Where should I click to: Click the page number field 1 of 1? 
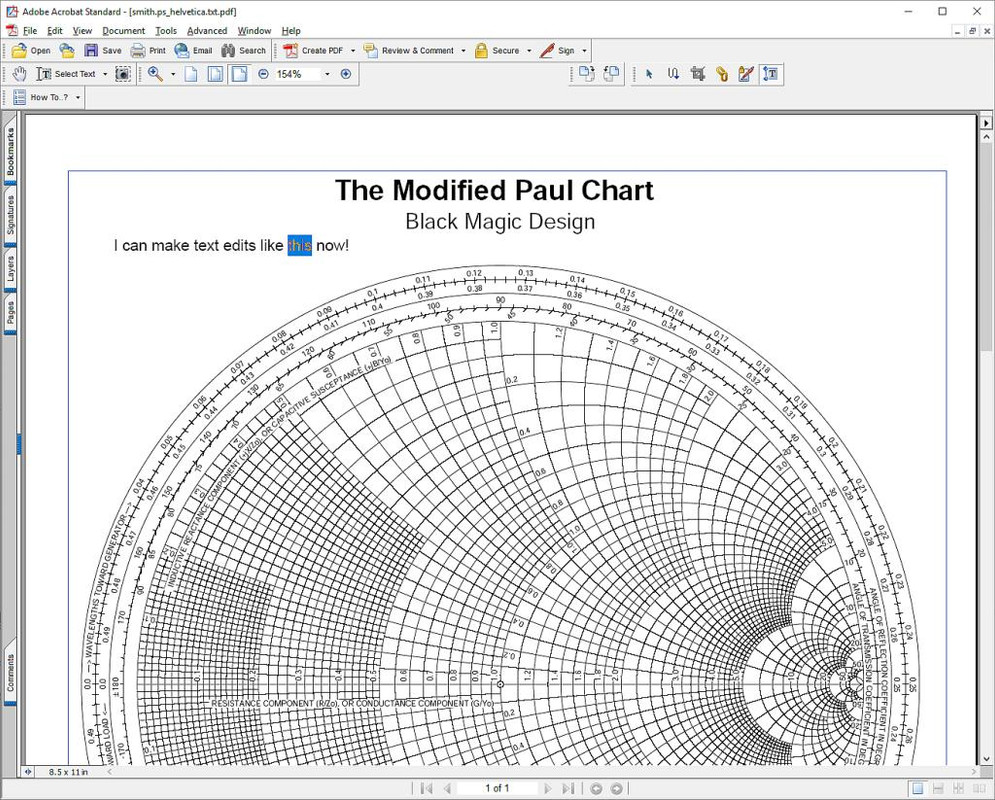click(x=497, y=789)
